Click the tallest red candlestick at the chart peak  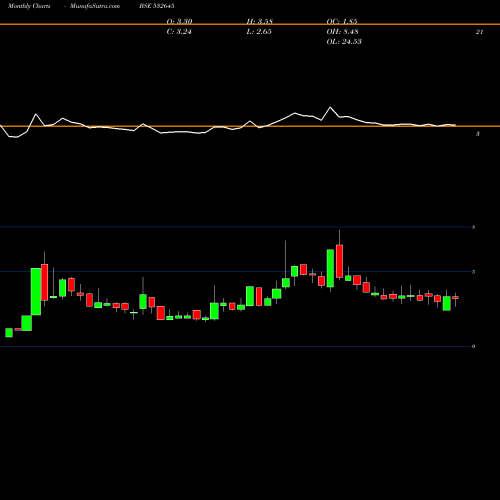339,261
